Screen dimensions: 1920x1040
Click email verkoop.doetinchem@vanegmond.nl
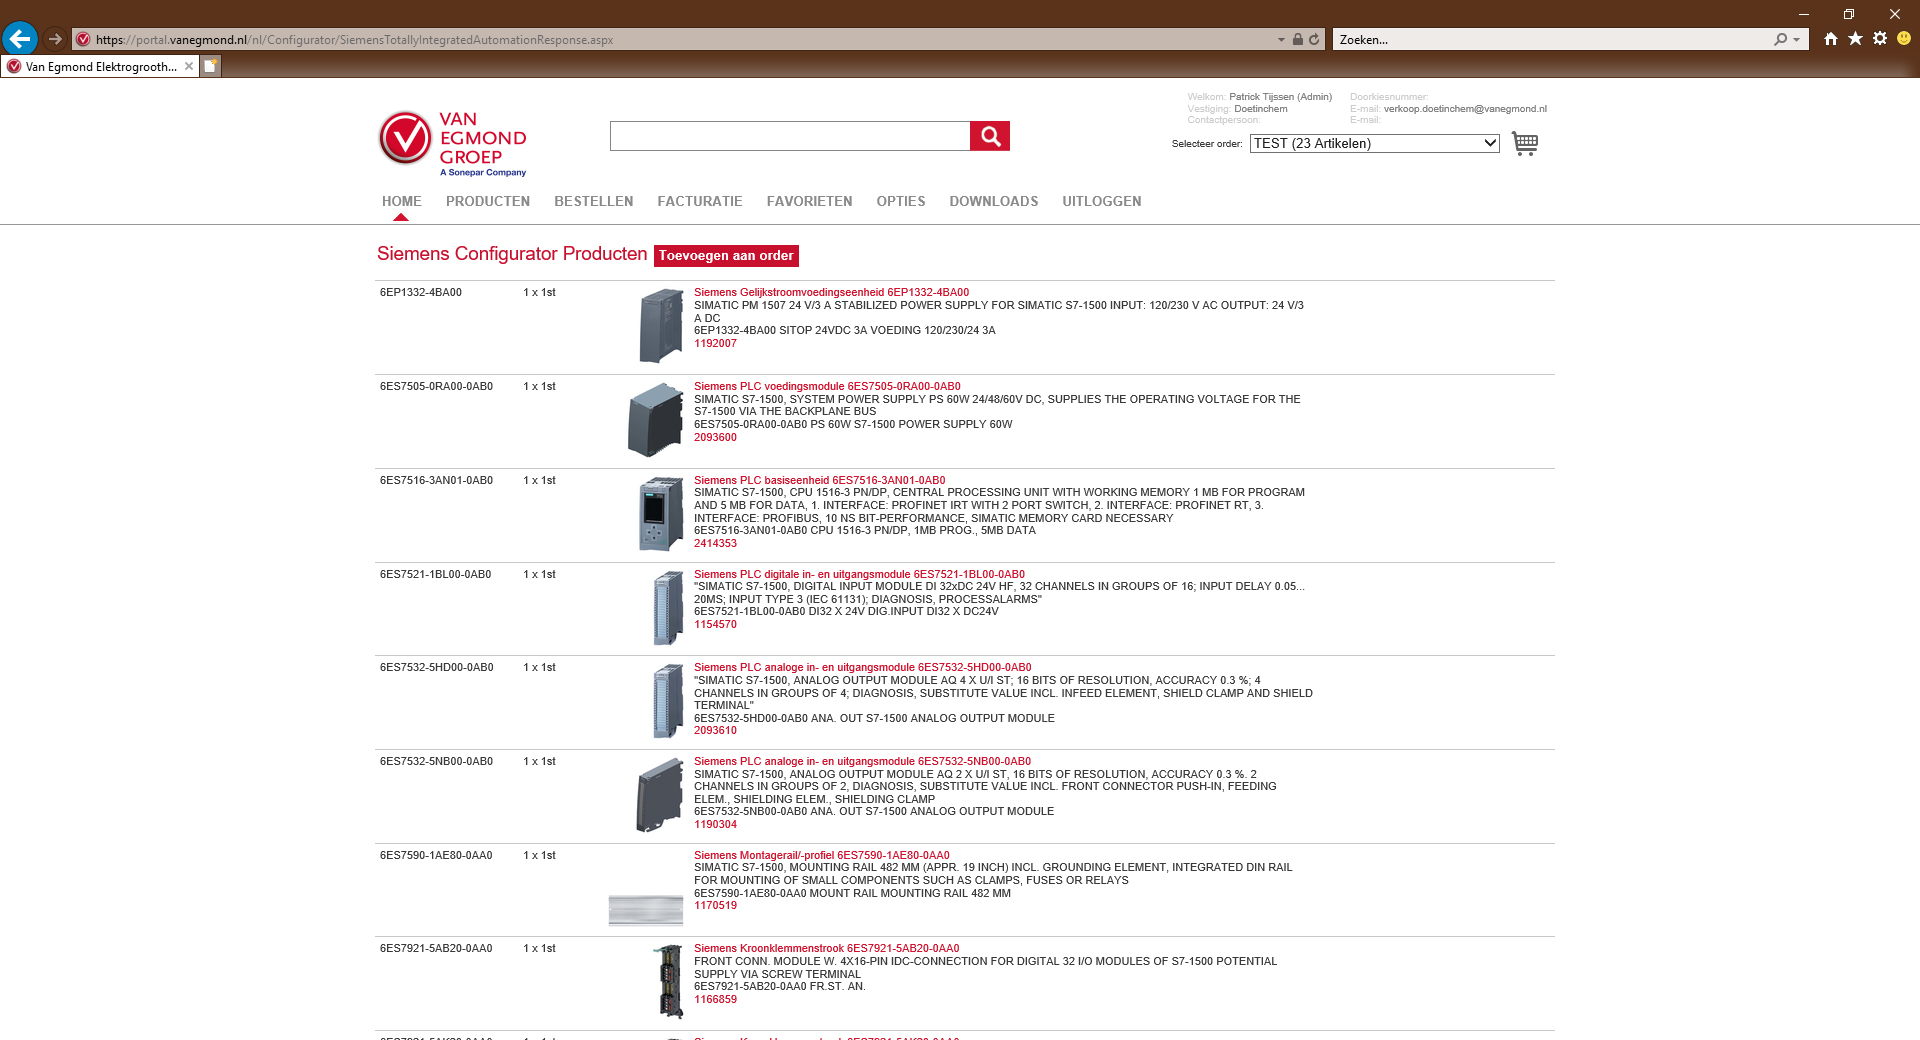[x=1465, y=109]
